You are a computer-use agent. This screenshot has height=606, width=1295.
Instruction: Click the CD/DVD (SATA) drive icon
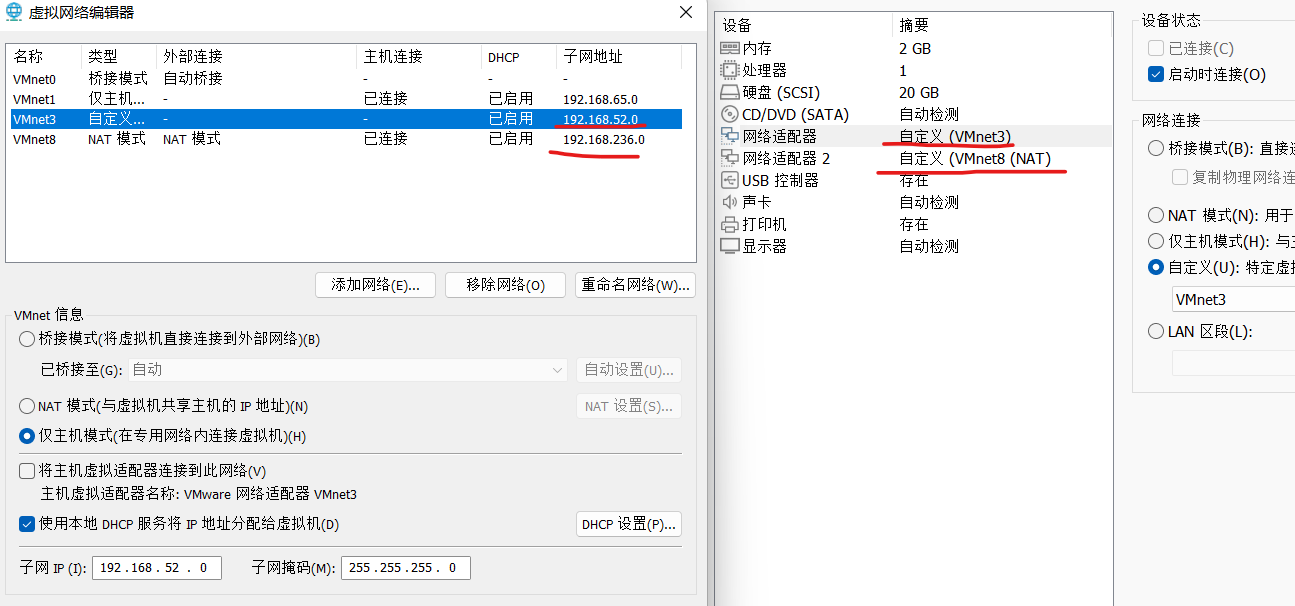pyautogui.click(x=729, y=114)
